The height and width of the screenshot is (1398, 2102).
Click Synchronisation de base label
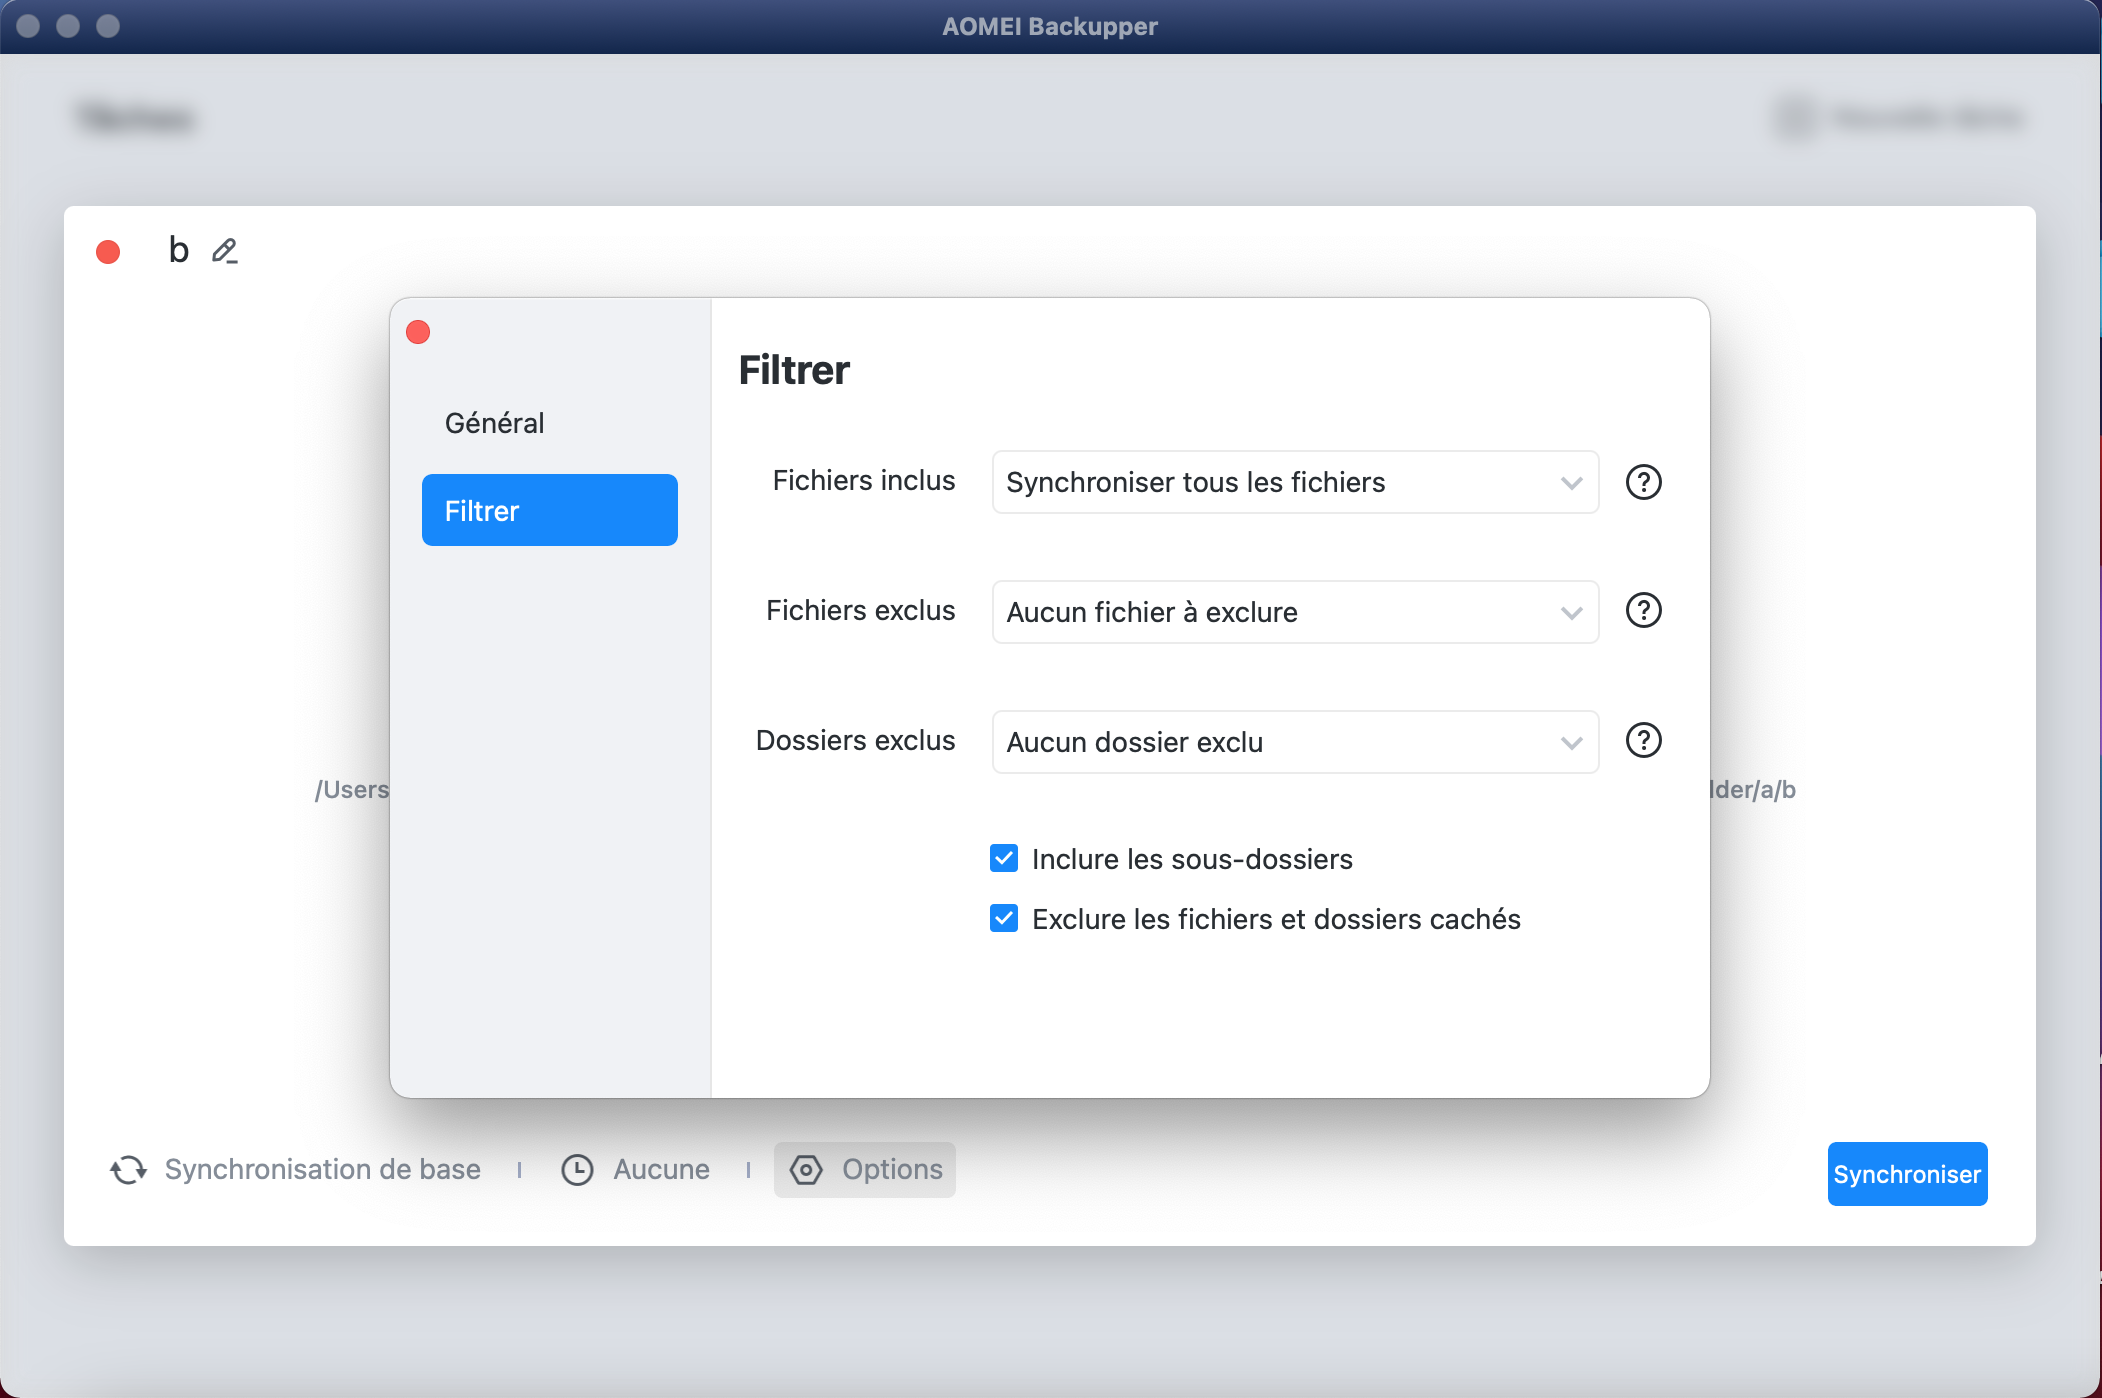(322, 1169)
